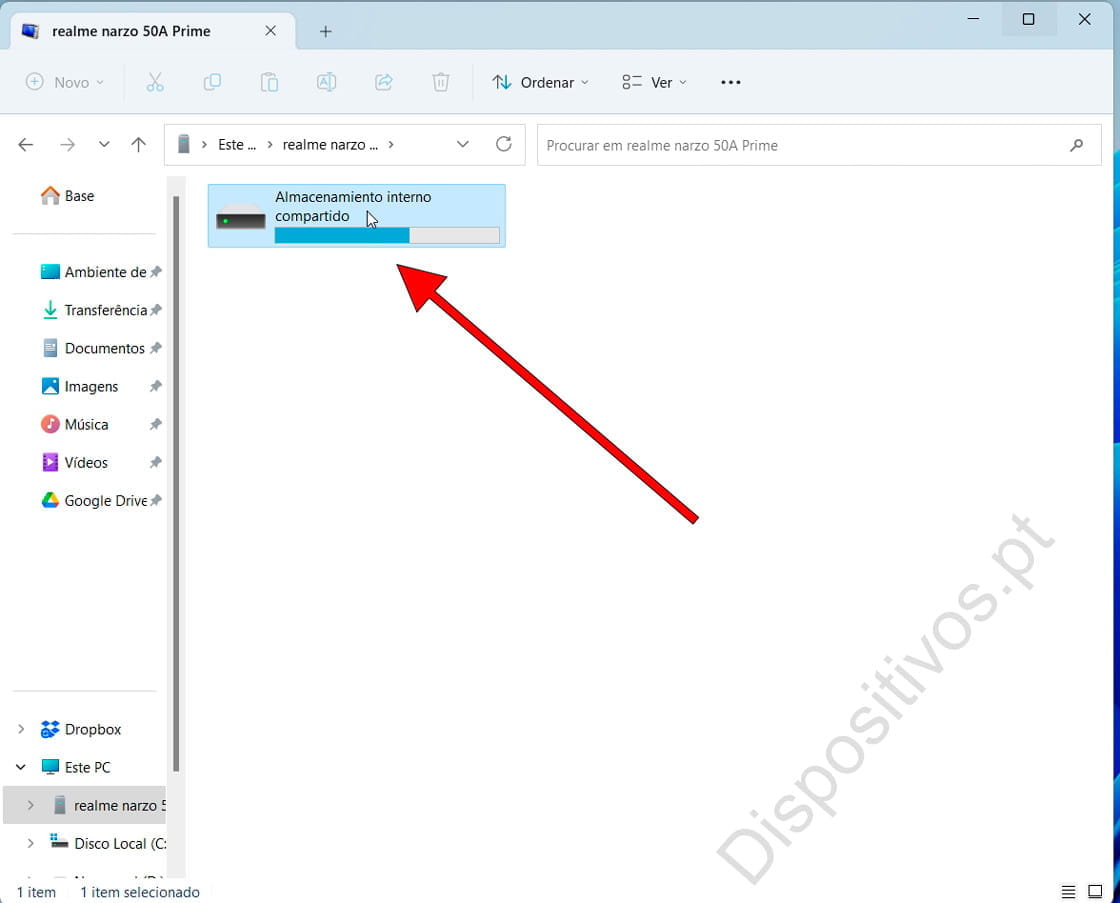Go forward with the right arrow
The height and width of the screenshot is (903, 1120).
(x=68, y=145)
